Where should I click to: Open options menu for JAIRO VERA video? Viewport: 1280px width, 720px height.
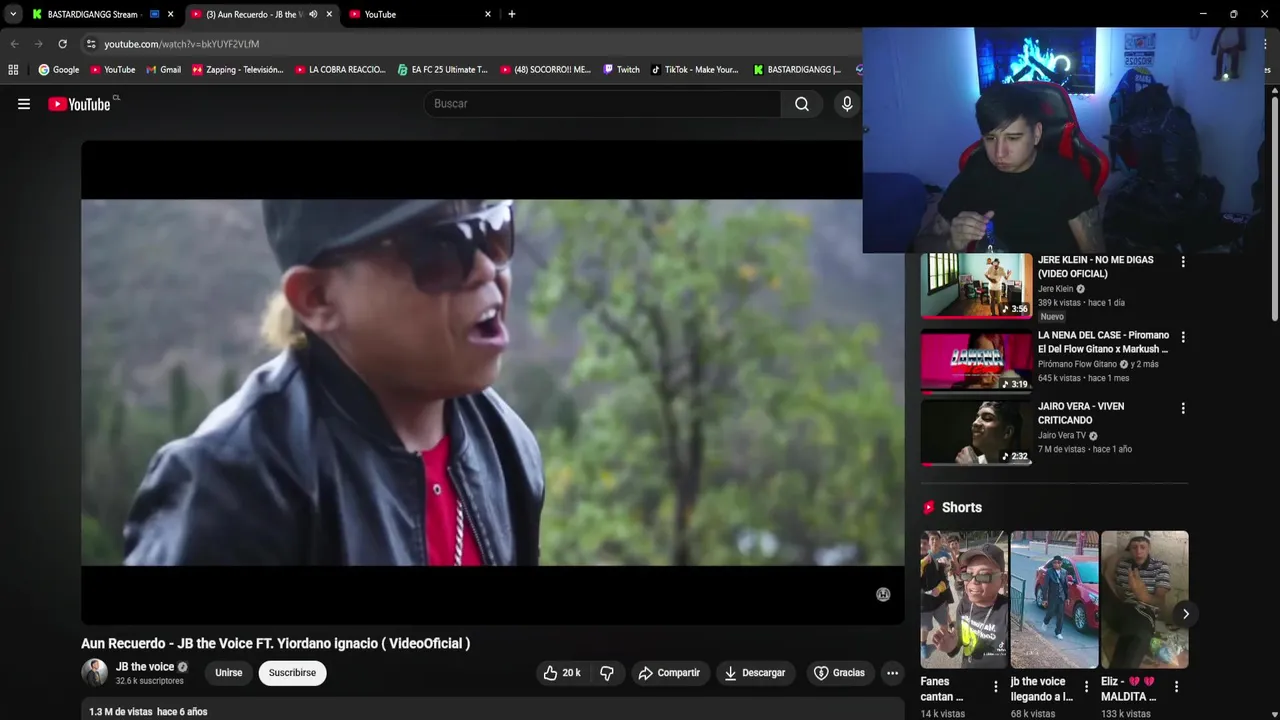1183,408
